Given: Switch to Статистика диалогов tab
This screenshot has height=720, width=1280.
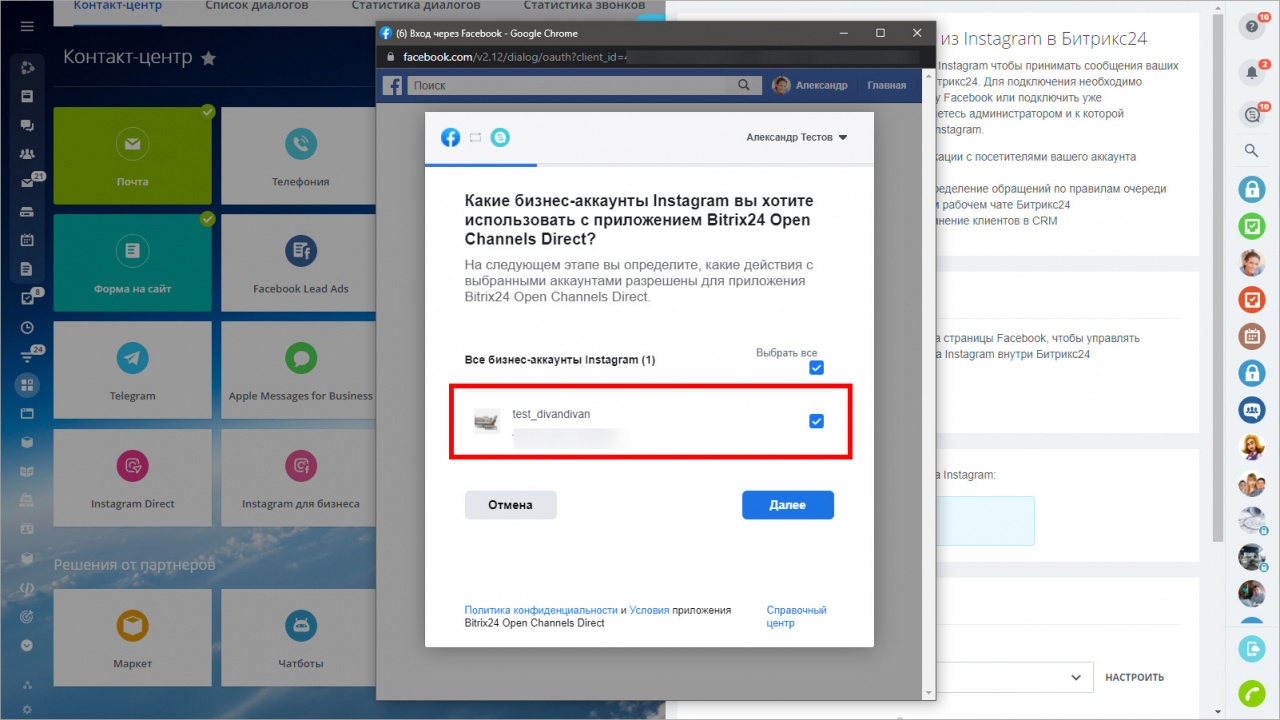Looking at the screenshot, I should (416, 6).
